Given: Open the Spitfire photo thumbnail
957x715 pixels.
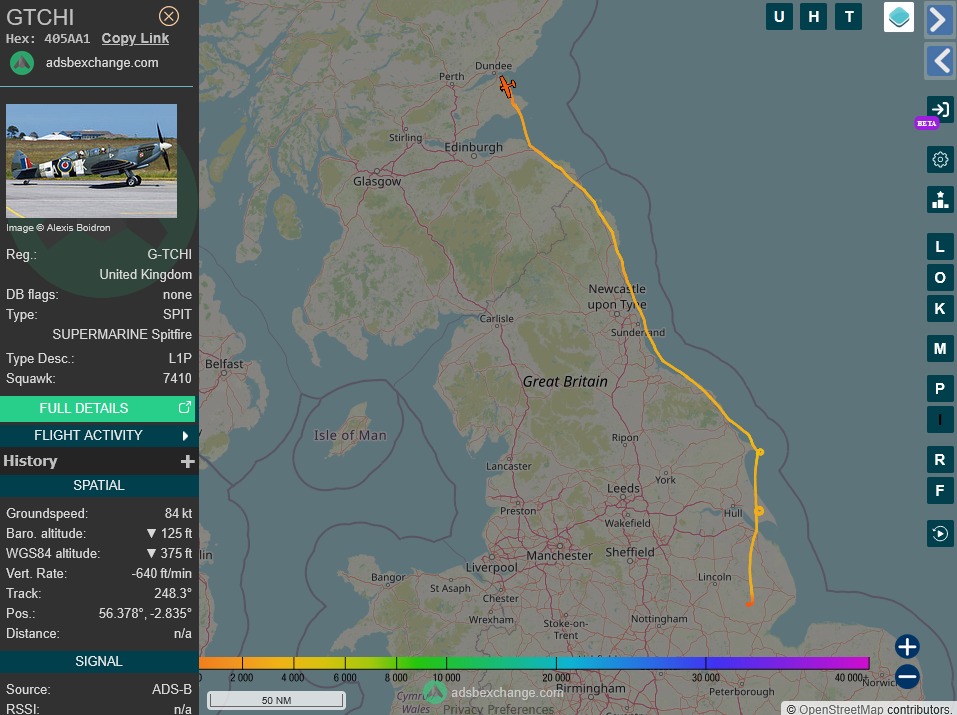Looking at the screenshot, I should pyautogui.click(x=92, y=161).
